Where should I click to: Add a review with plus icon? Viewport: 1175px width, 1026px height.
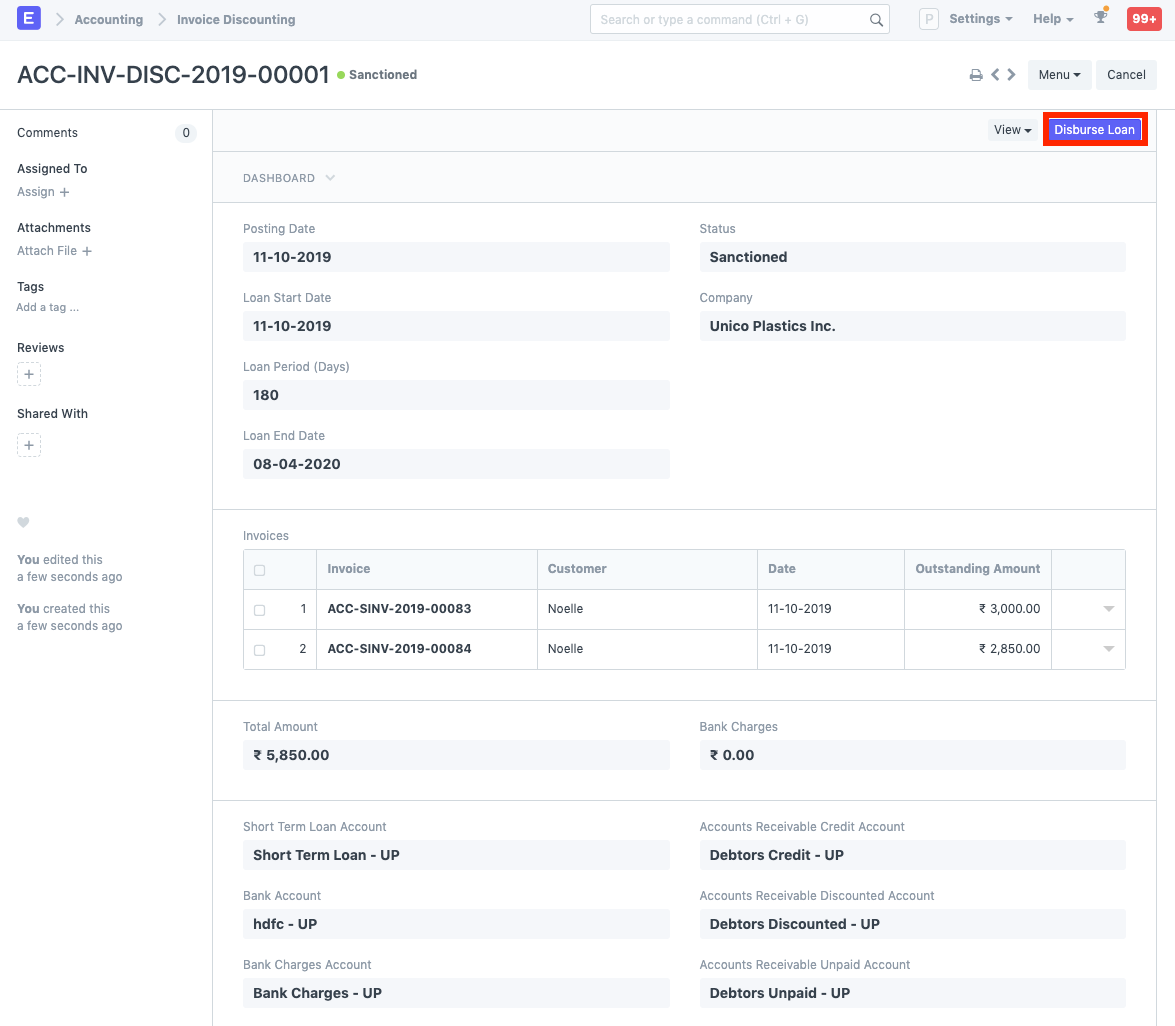(29, 375)
